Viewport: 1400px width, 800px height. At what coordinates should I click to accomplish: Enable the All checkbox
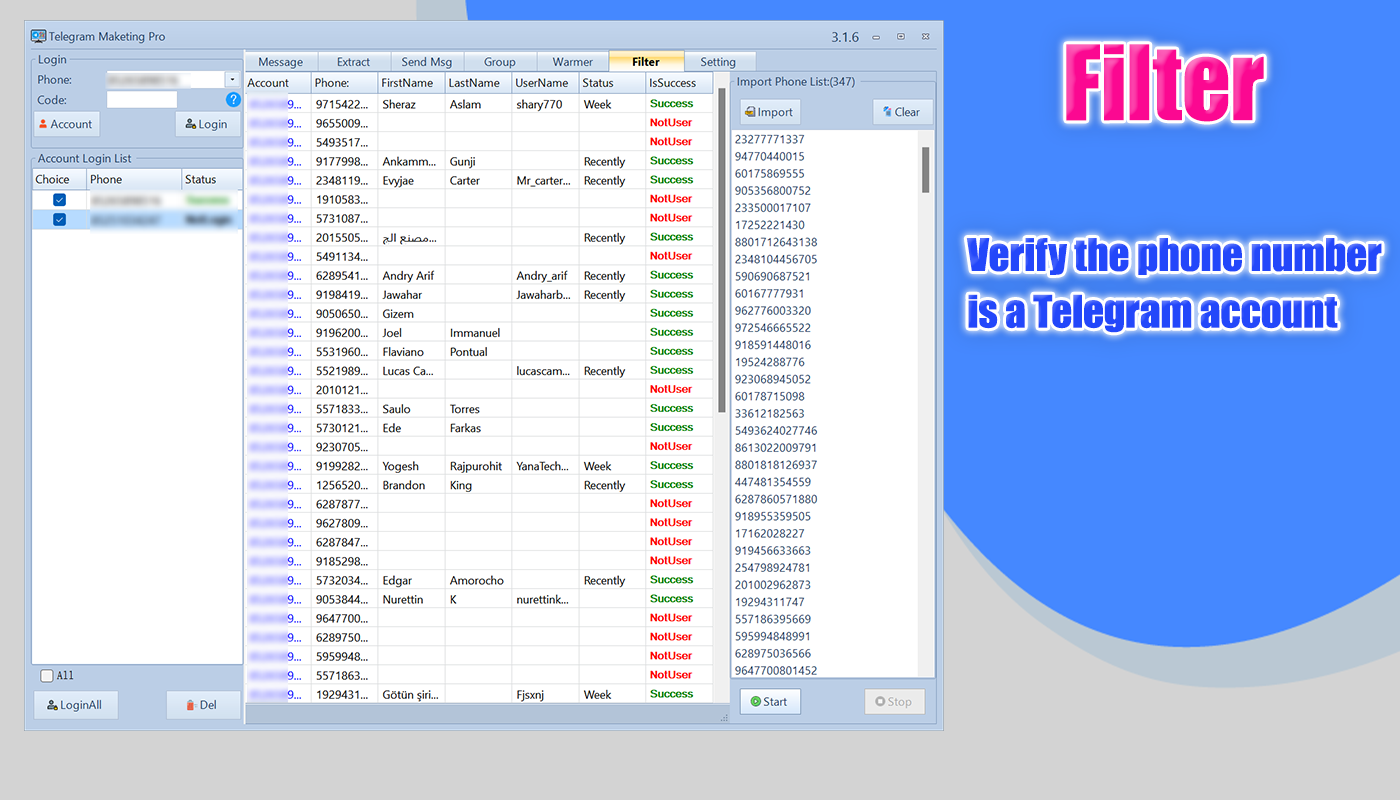(x=47, y=676)
